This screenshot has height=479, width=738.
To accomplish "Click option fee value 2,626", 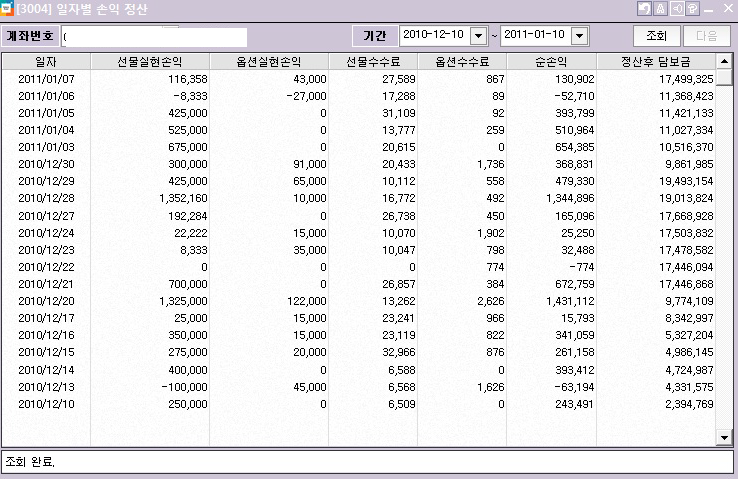I will coord(491,301).
